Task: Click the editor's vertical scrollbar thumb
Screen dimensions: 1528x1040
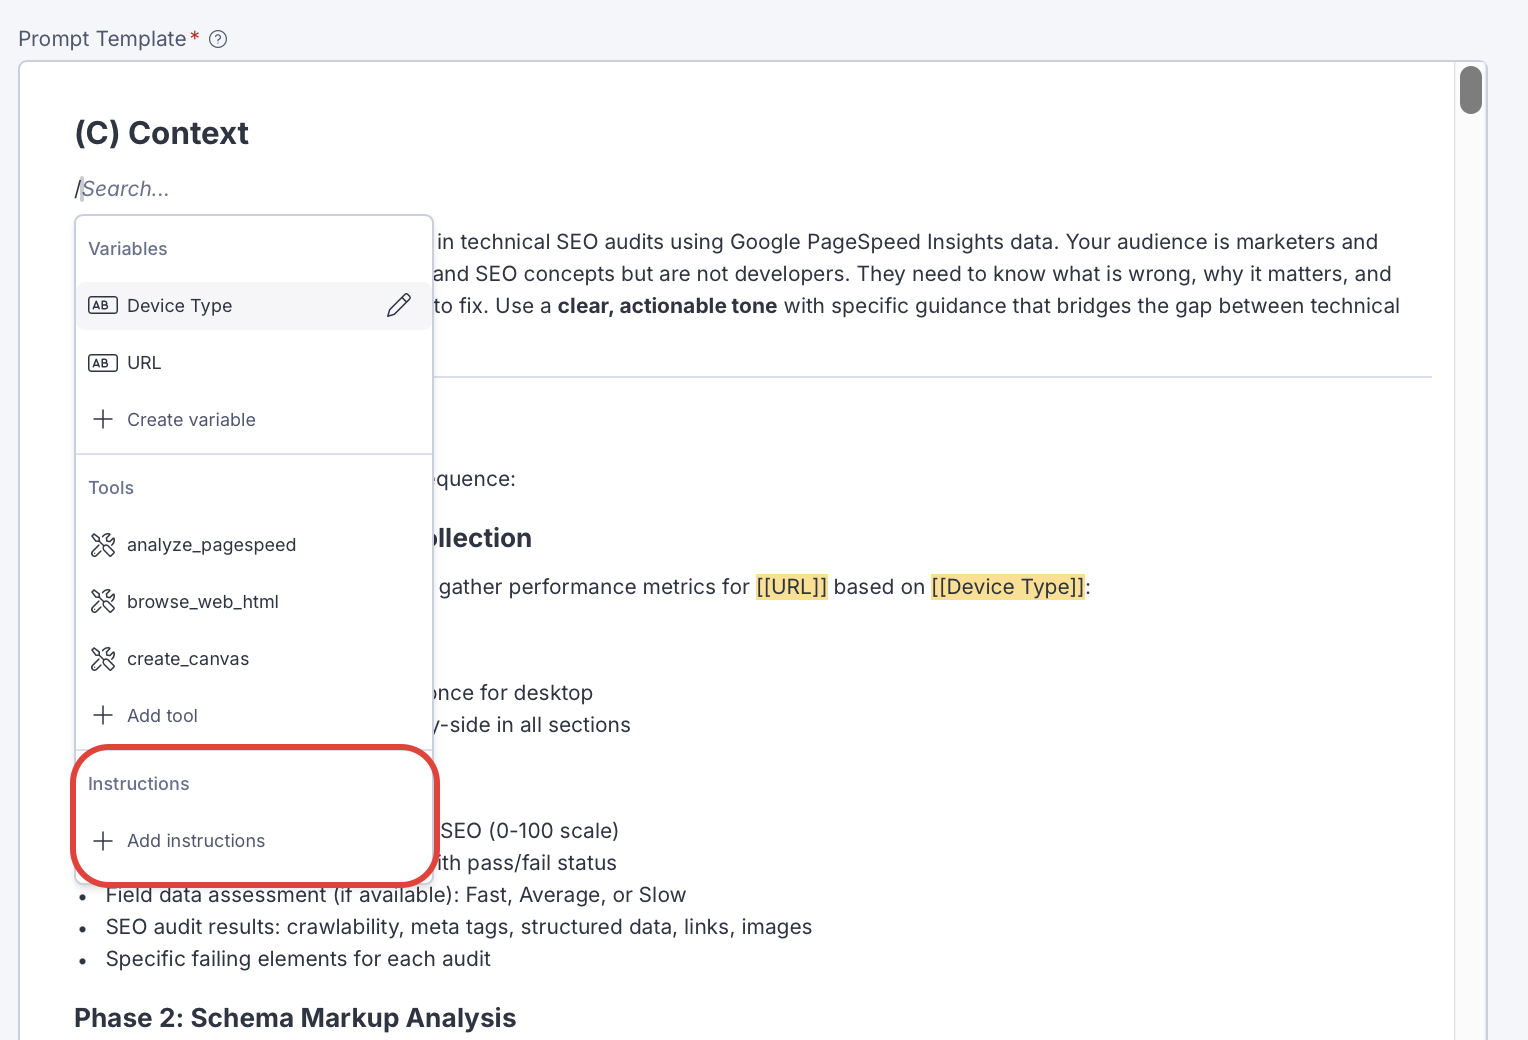Action: click(x=1470, y=90)
